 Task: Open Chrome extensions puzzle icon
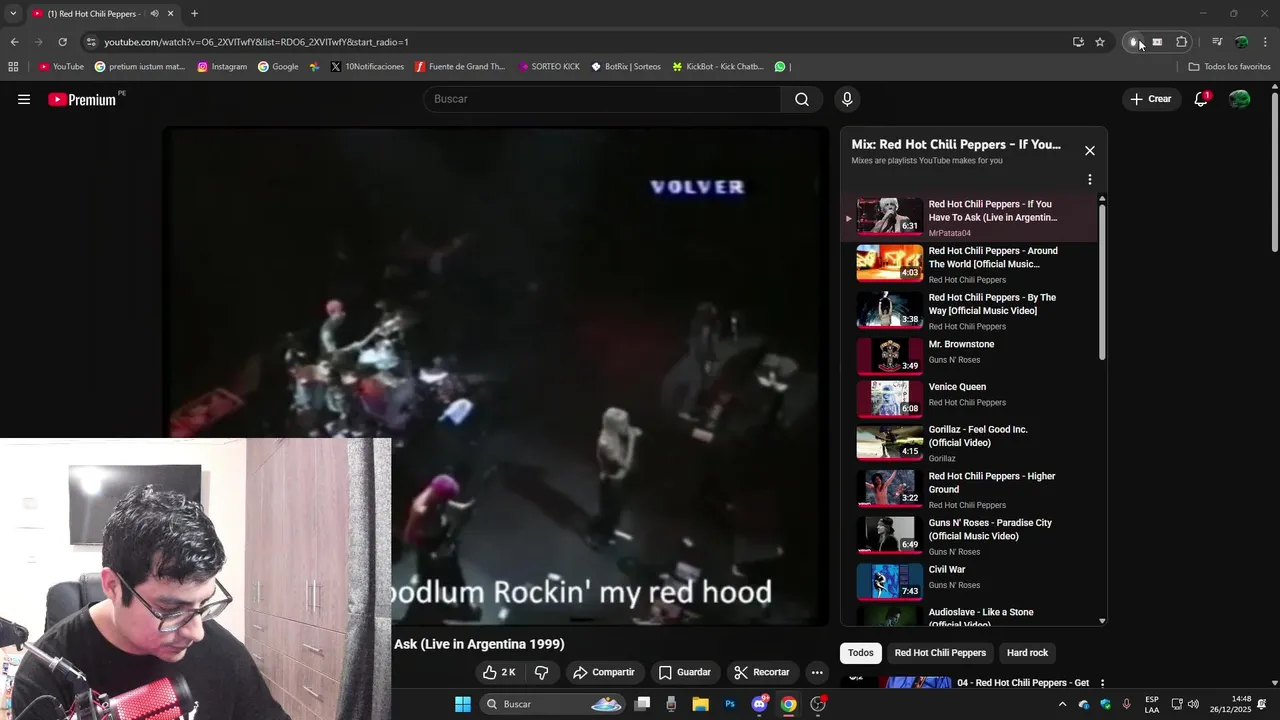tap(1181, 42)
